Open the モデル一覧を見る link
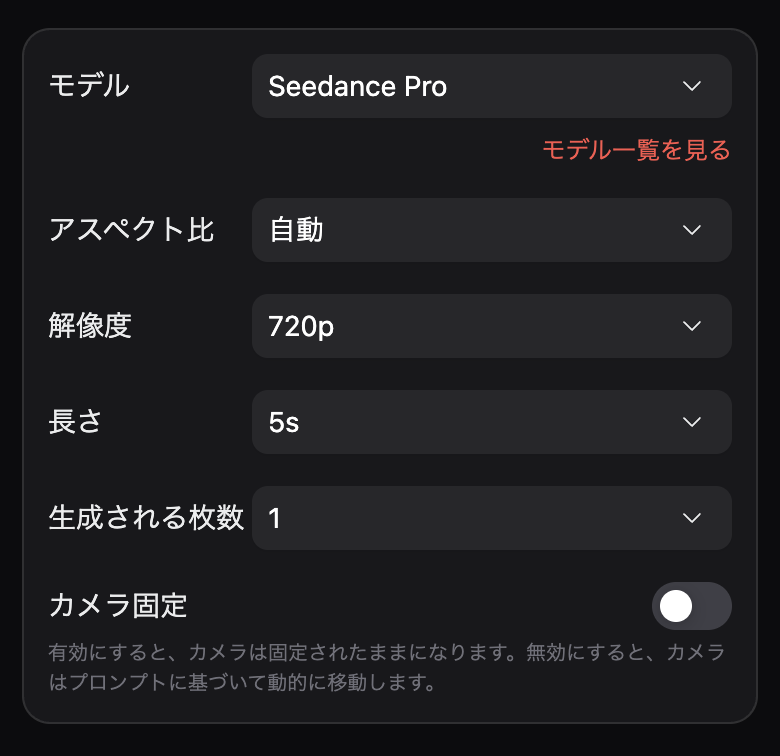Image resolution: width=780 pixels, height=756 pixels. tap(636, 150)
